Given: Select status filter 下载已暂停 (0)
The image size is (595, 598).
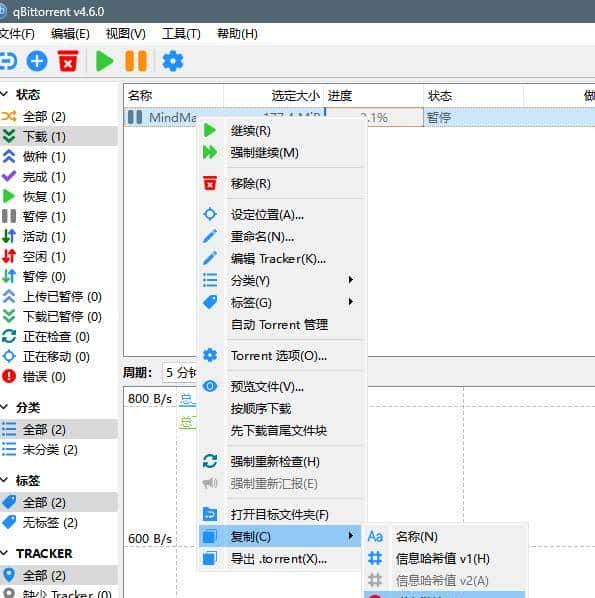Looking at the screenshot, I should (59, 316).
